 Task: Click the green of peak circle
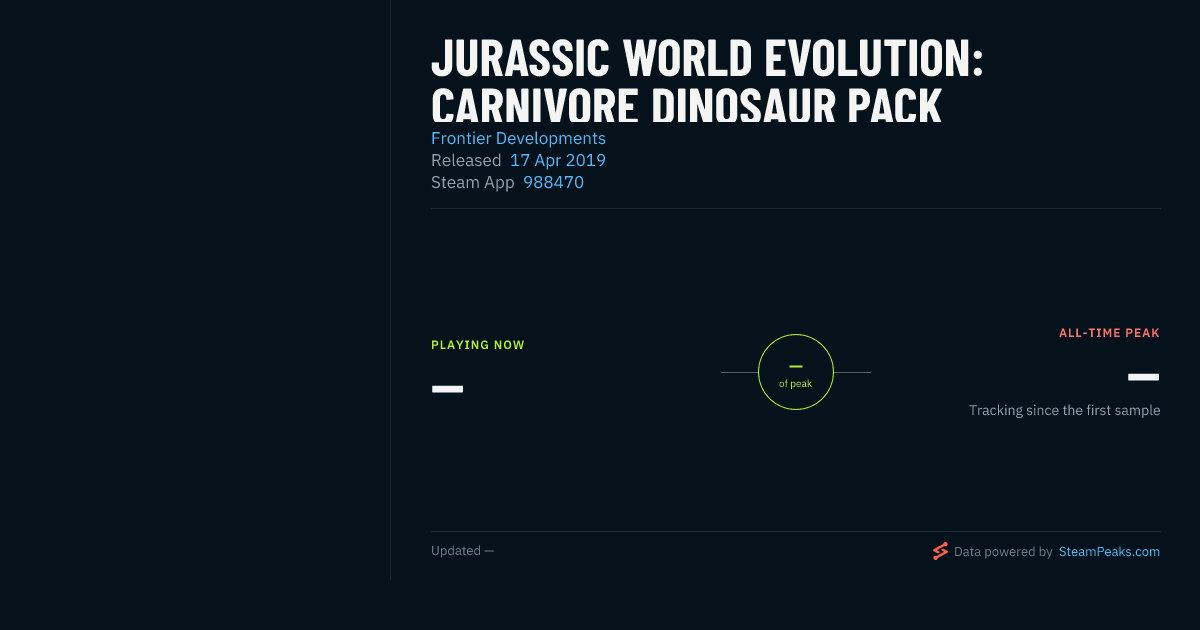[796, 372]
